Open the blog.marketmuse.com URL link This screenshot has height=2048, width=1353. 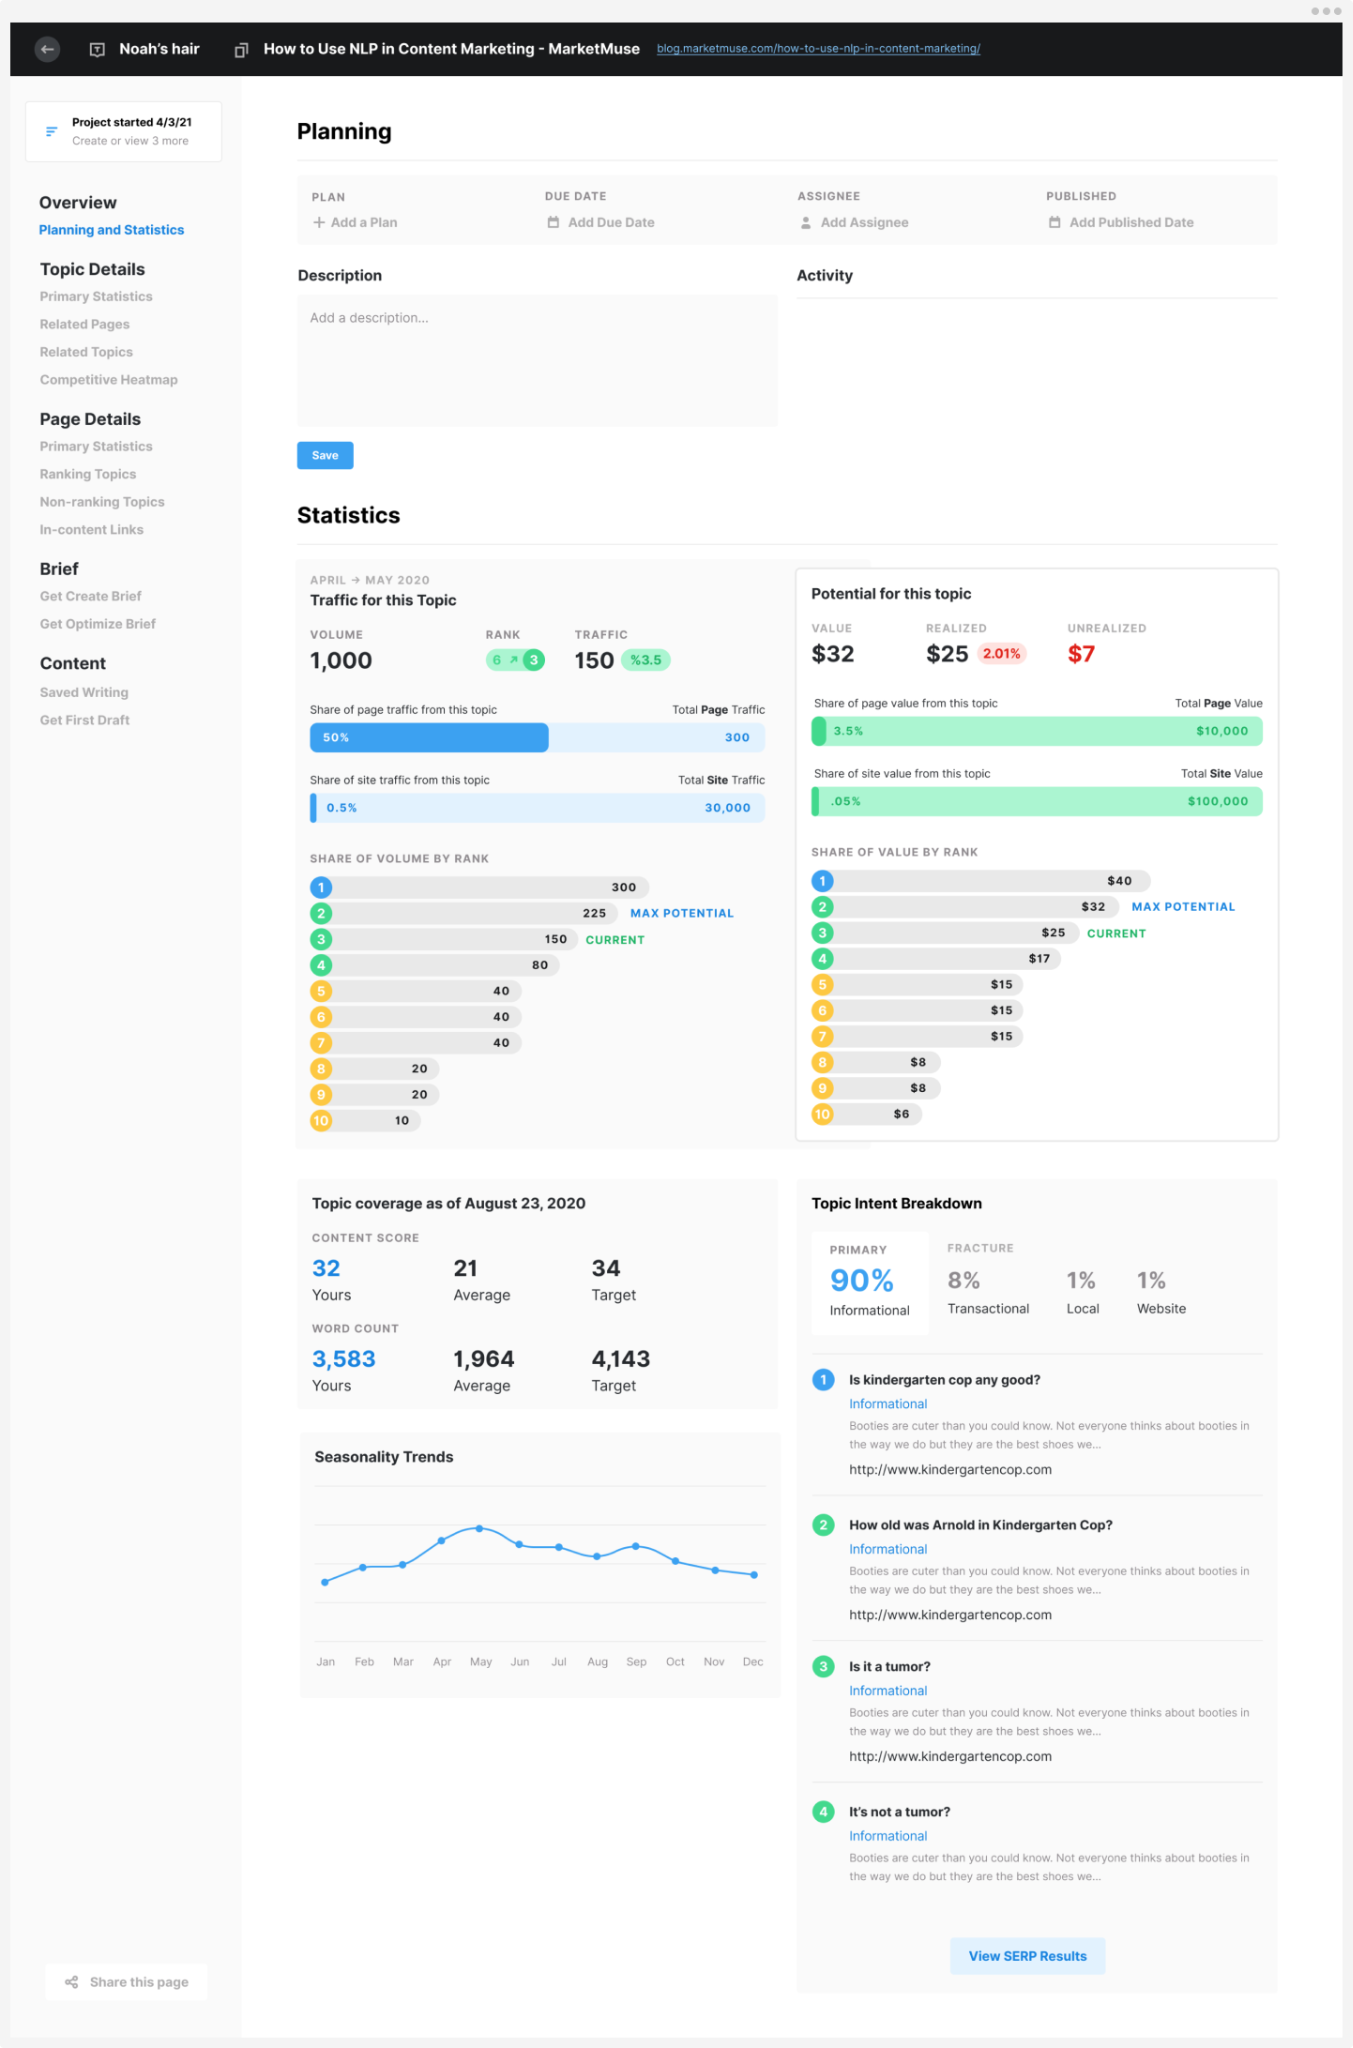click(x=818, y=49)
